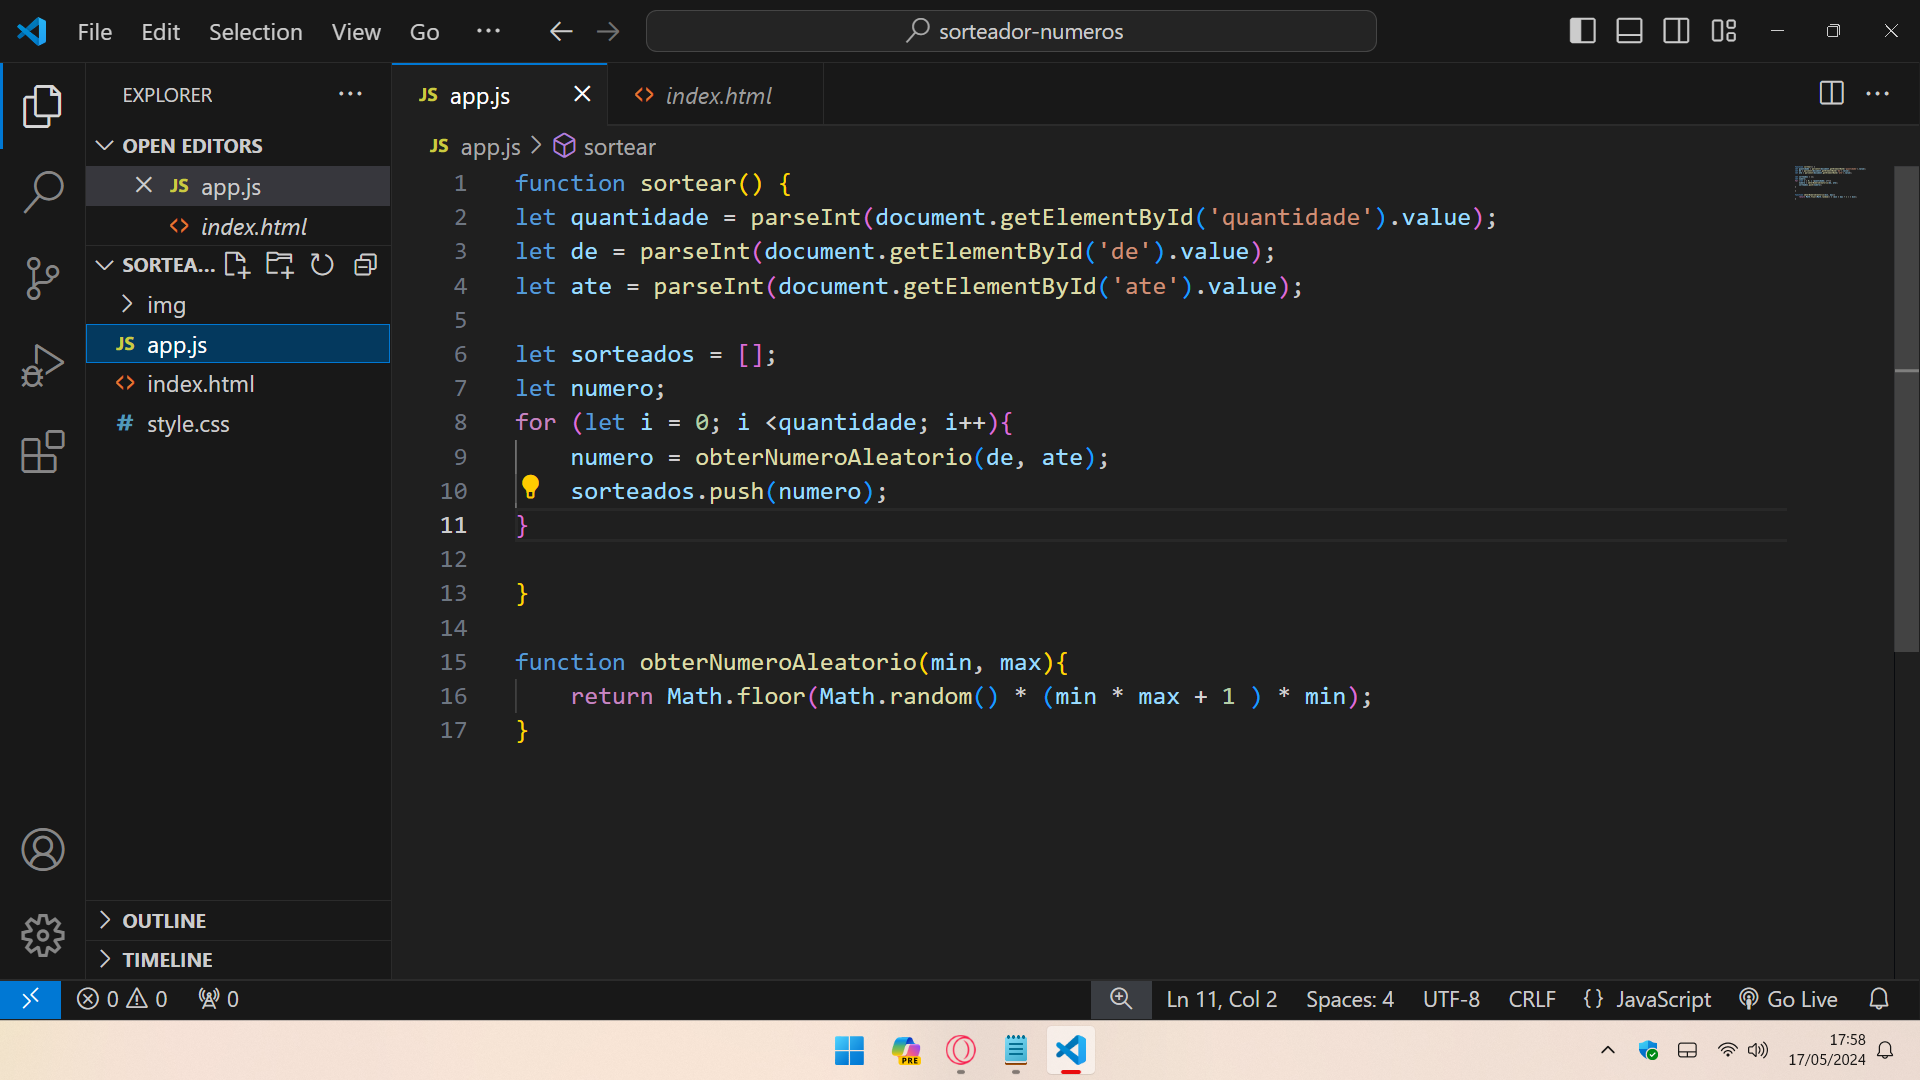Open the Search view icon
Screen dimensions: 1920x1080
click(42, 191)
